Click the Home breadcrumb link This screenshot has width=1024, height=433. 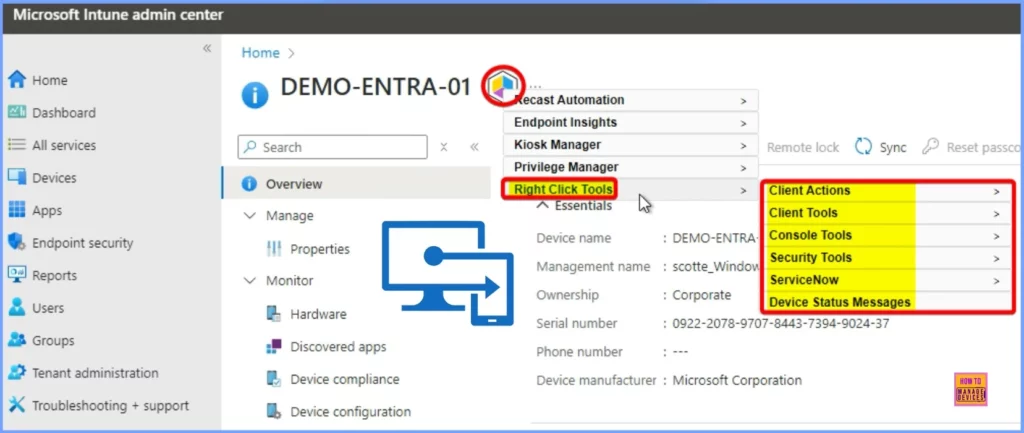(x=261, y=53)
